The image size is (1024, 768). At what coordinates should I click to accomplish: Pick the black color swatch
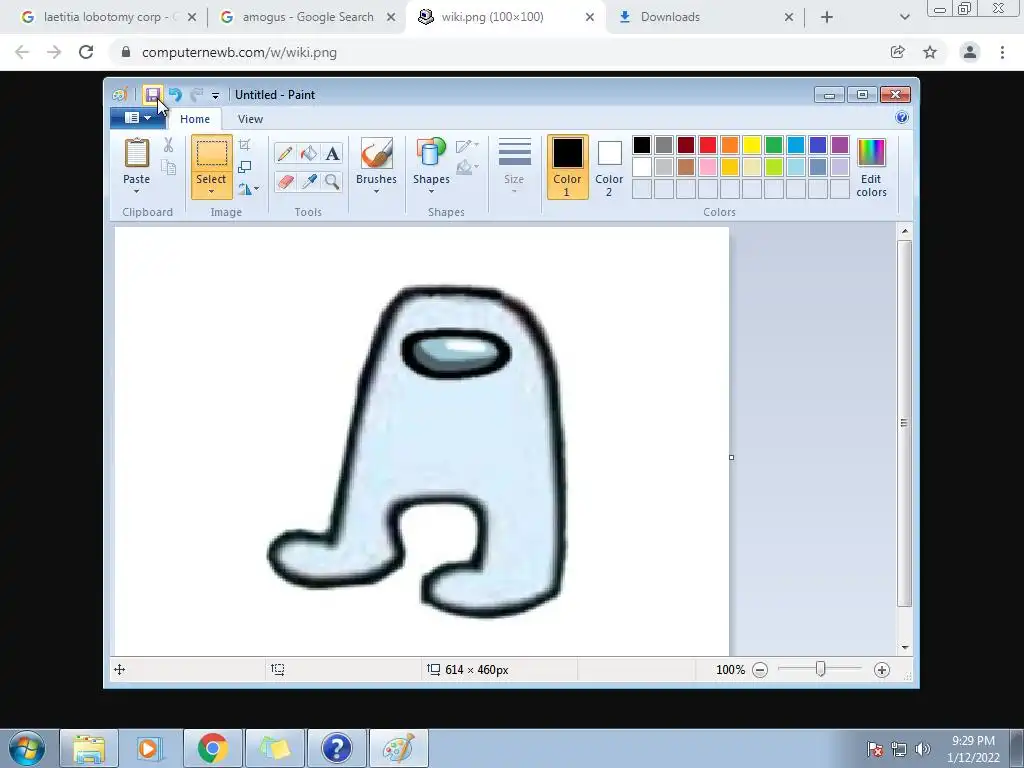point(642,145)
